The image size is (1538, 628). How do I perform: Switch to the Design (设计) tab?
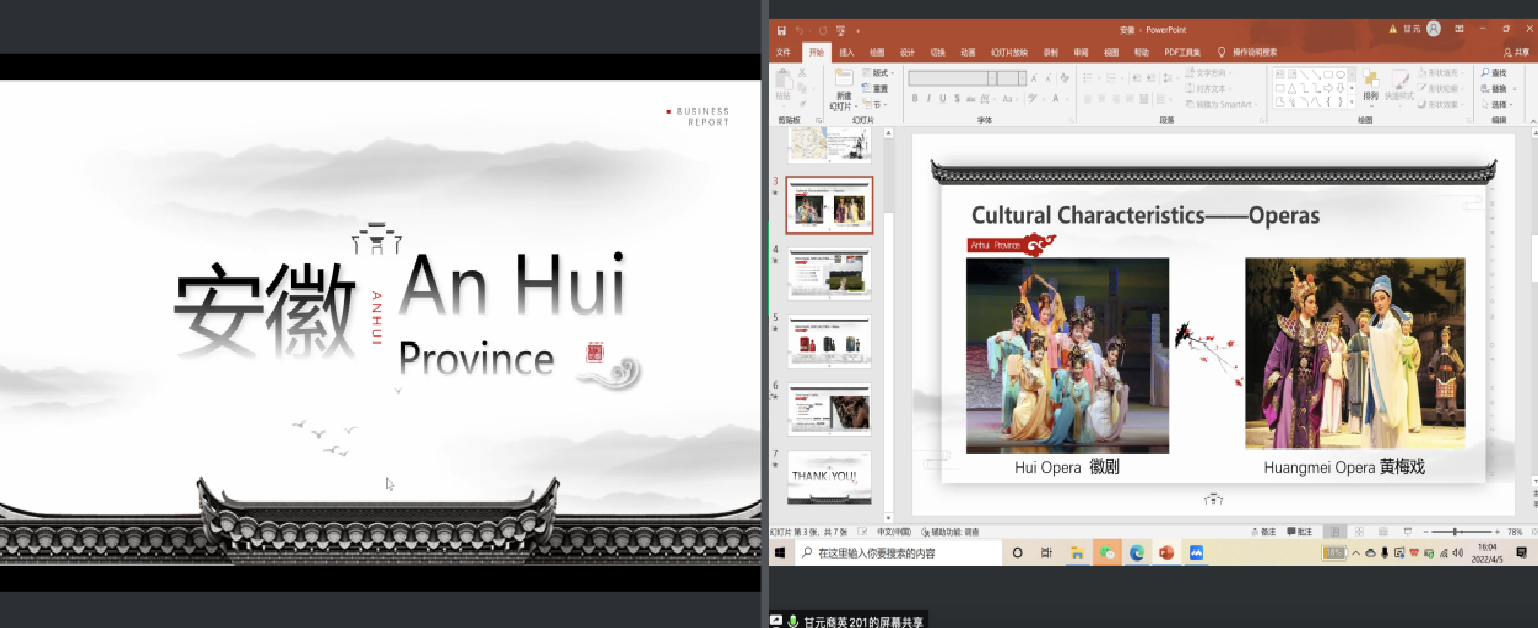[x=907, y=52]
